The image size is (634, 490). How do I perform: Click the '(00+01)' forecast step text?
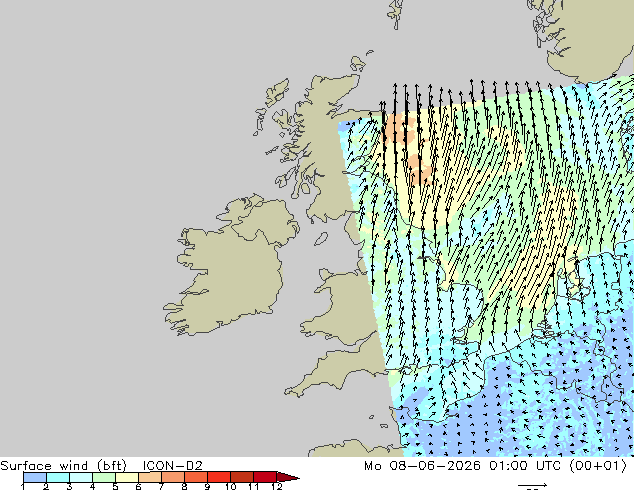pyautogui.click(x=598, y=466)
